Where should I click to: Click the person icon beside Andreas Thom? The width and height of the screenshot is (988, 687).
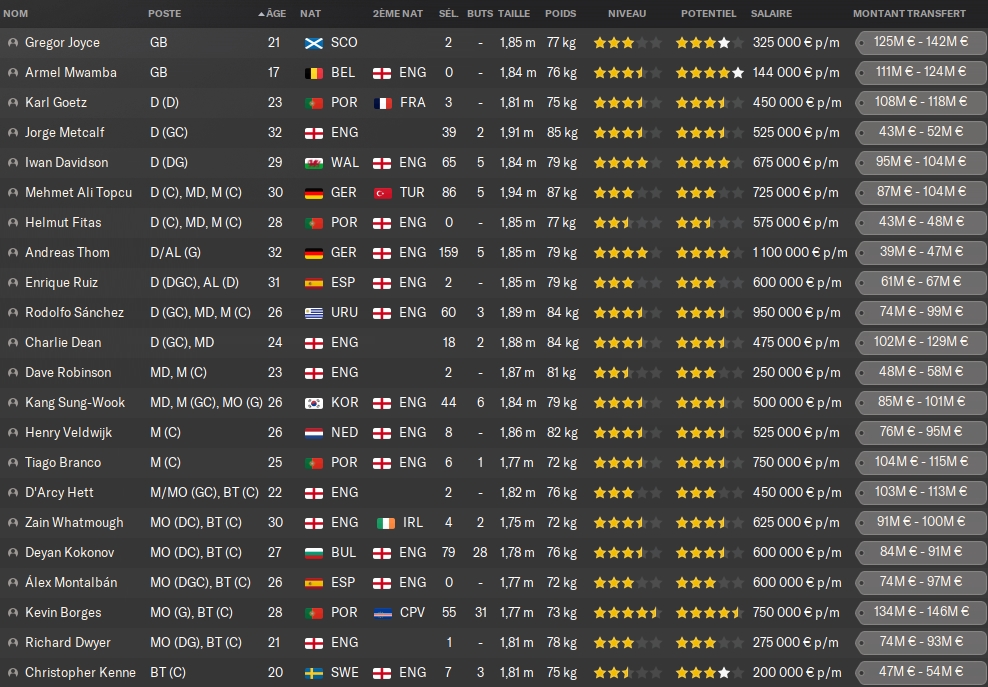pos(13,253)
